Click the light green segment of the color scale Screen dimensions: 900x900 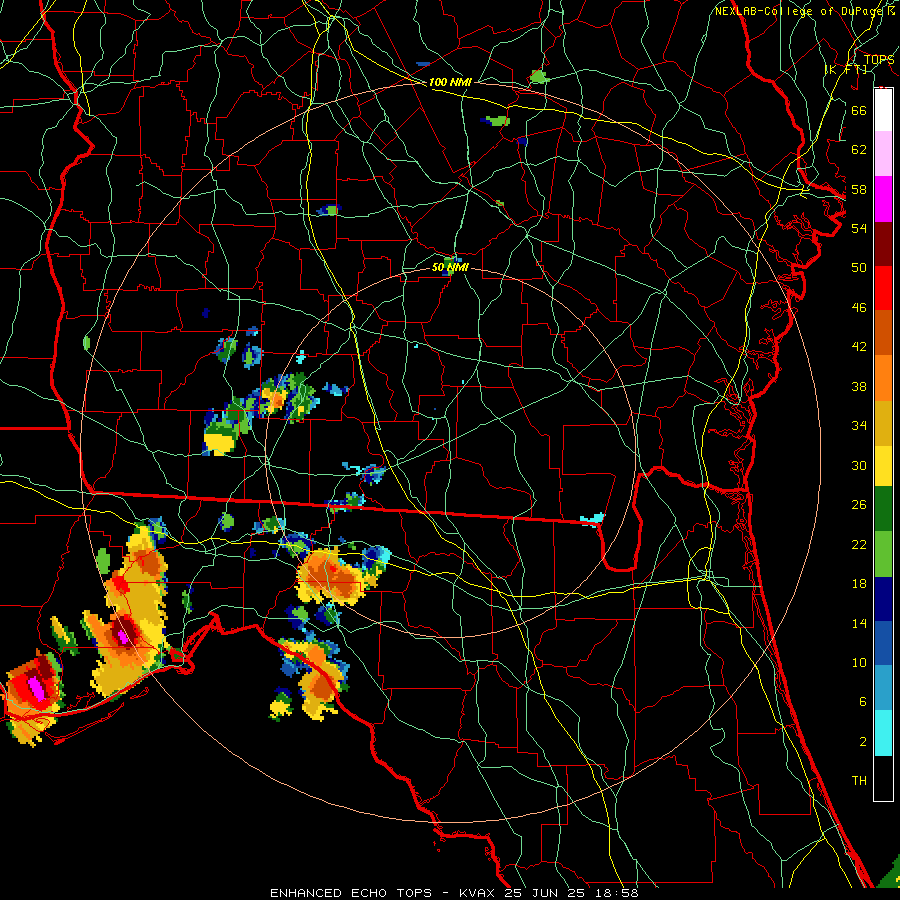[883, 554]
